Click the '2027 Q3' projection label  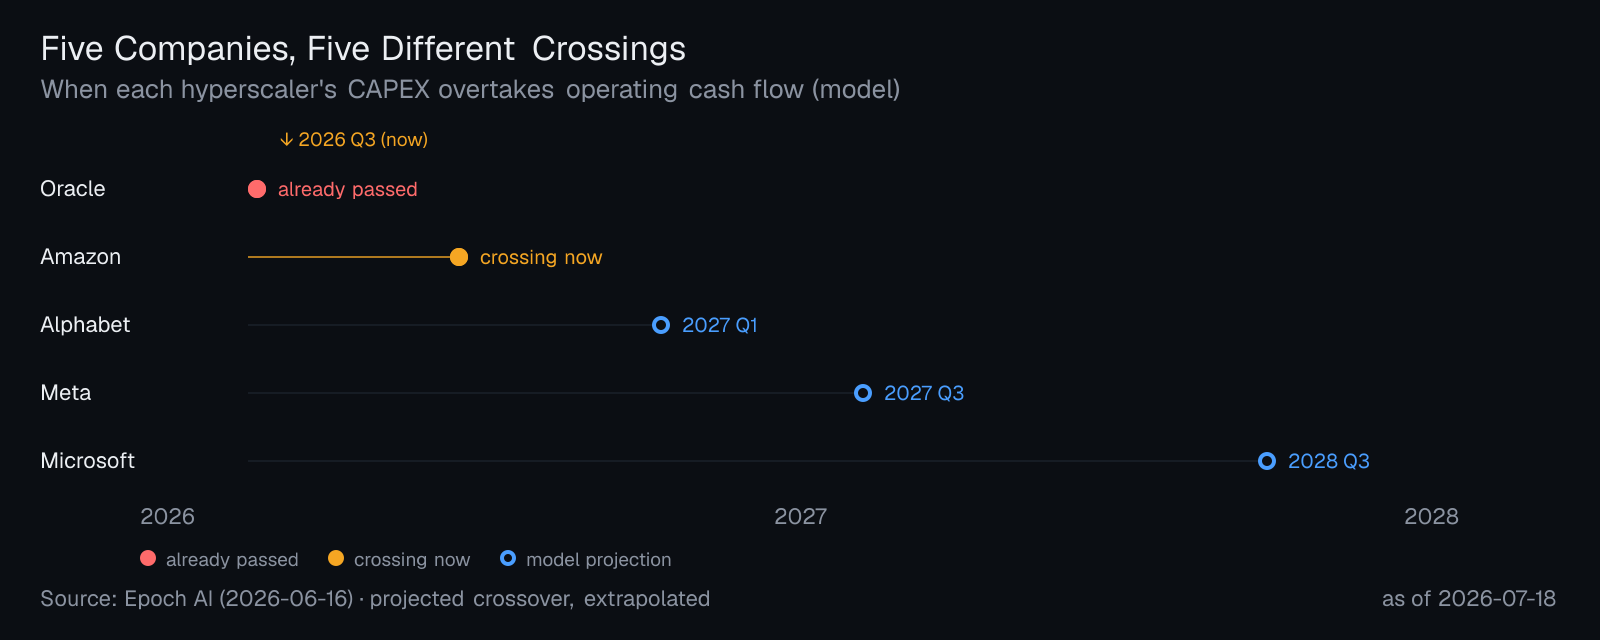[x=924, y=393]
